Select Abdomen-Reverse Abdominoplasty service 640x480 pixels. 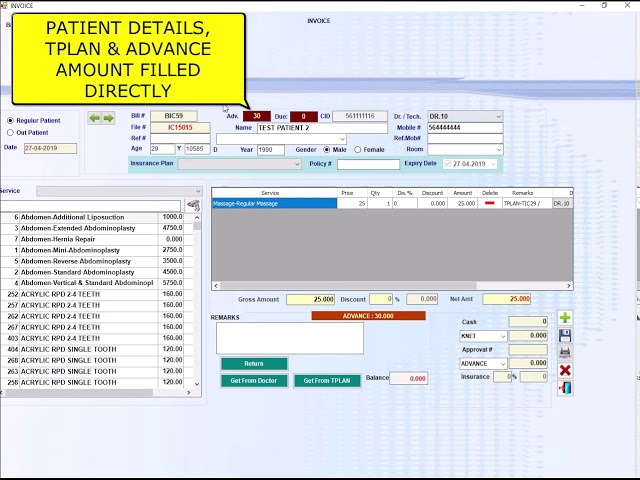click(x=92, y=261)
